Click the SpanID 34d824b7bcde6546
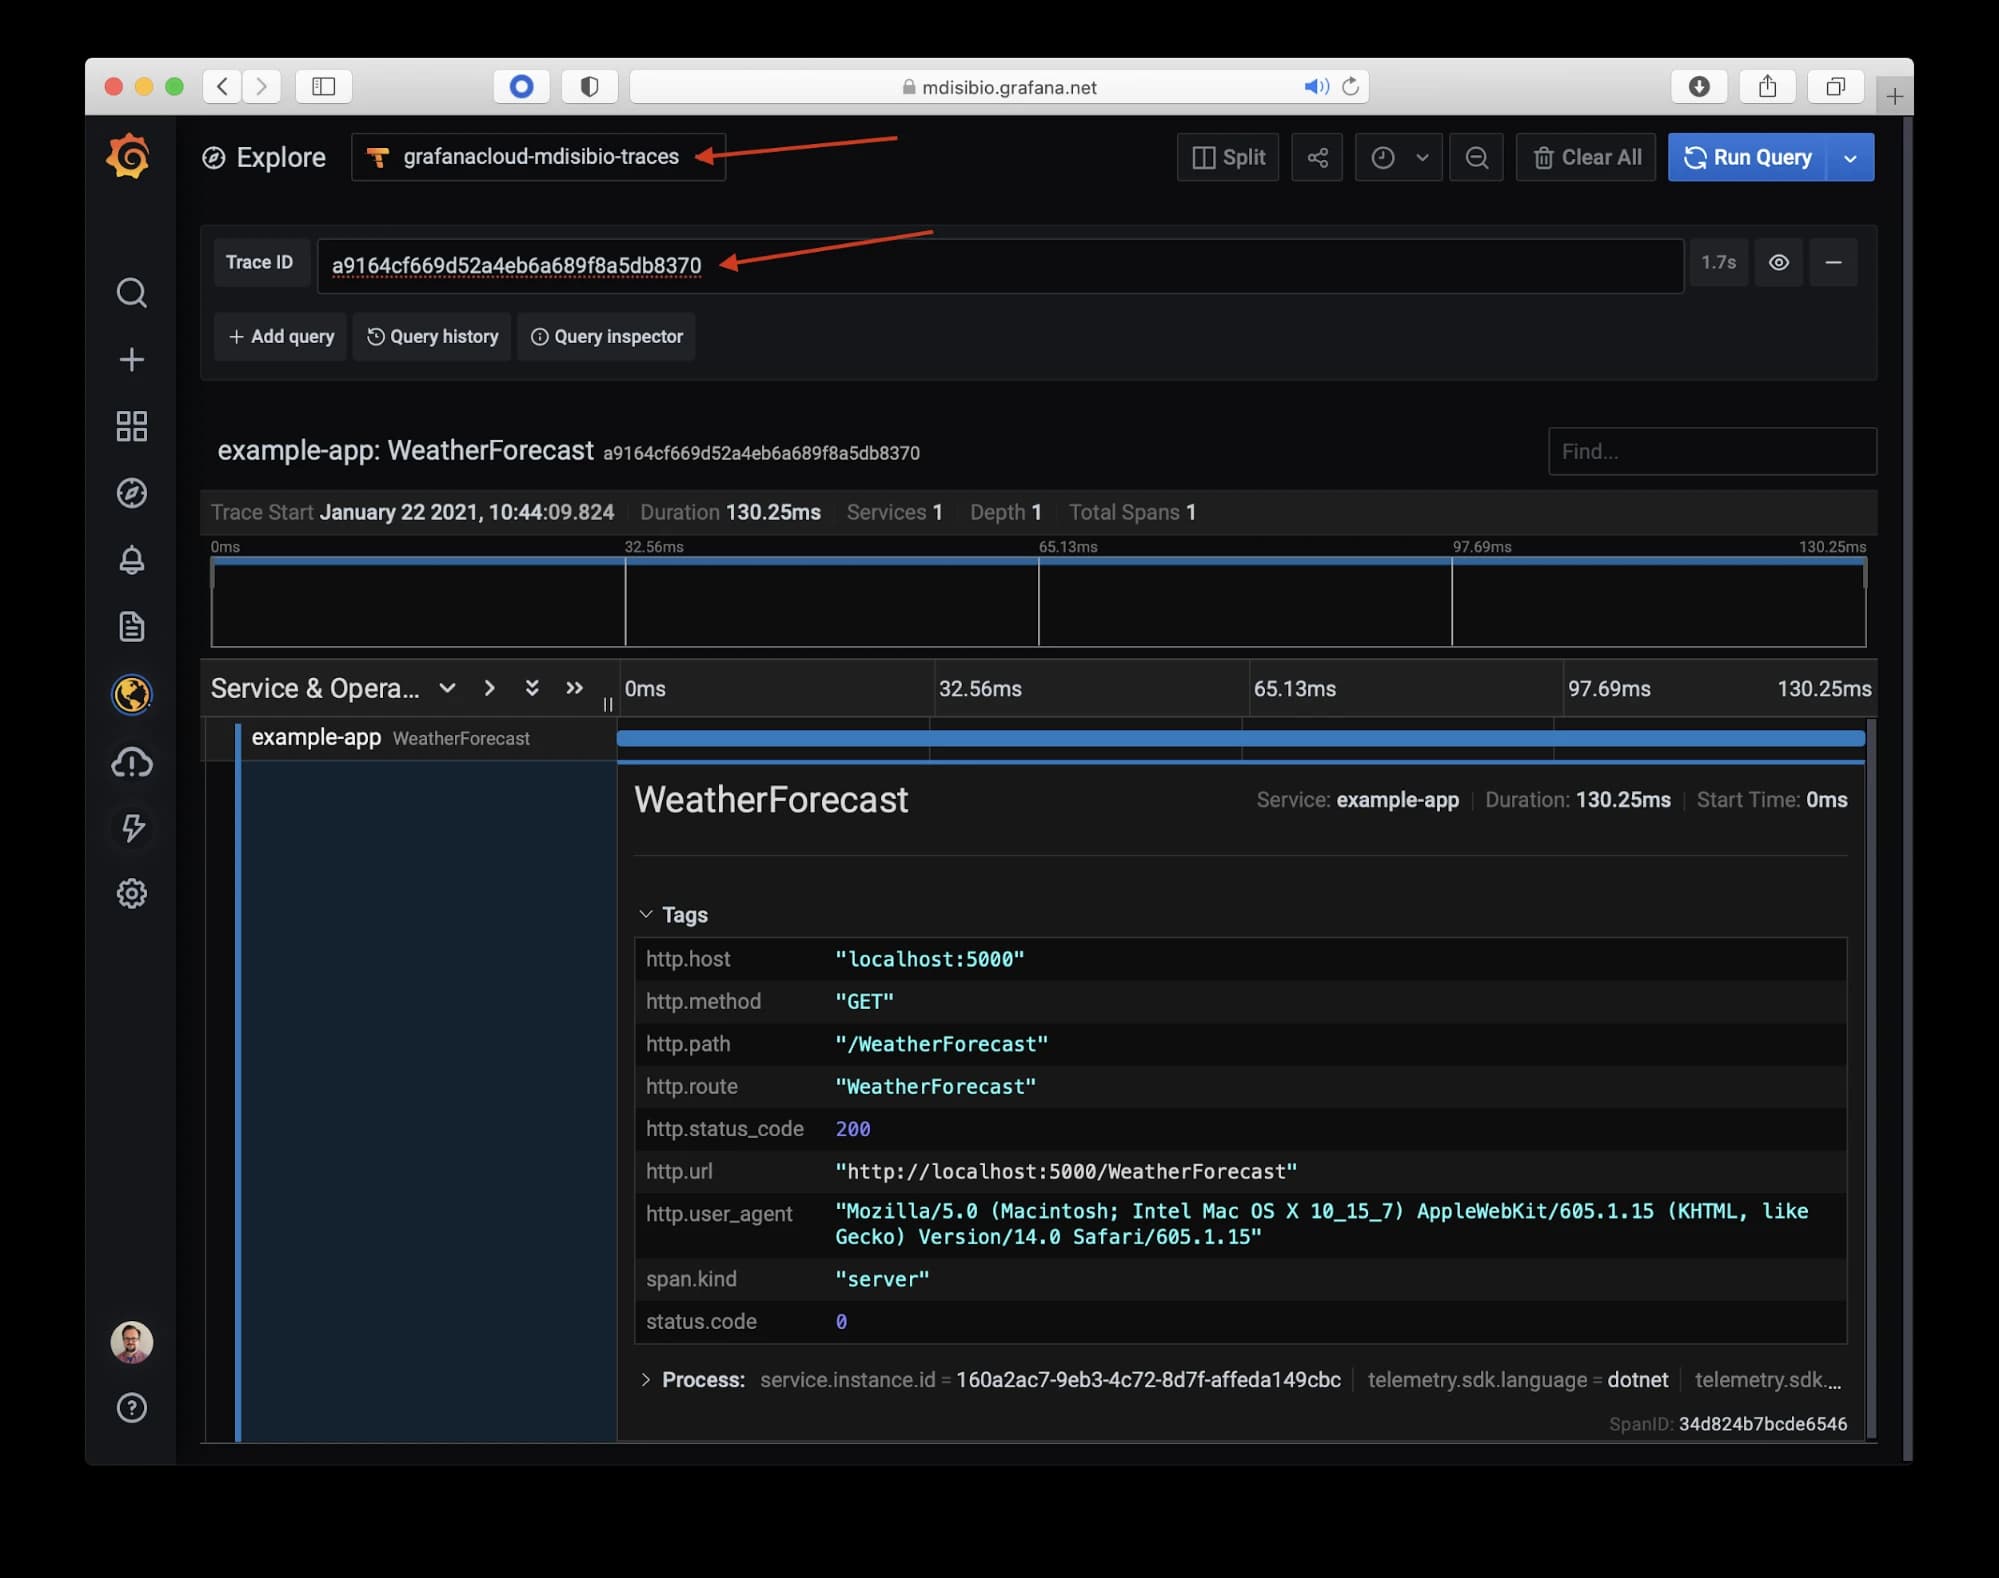This screenshot has height=1578, width=1999. (1762, 1424)
